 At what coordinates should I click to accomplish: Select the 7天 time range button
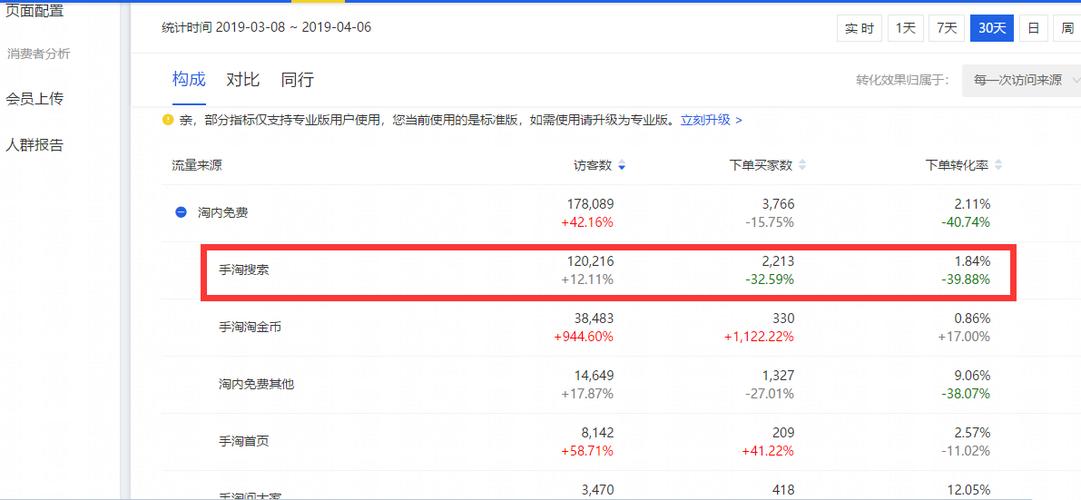tap(946, 28)
